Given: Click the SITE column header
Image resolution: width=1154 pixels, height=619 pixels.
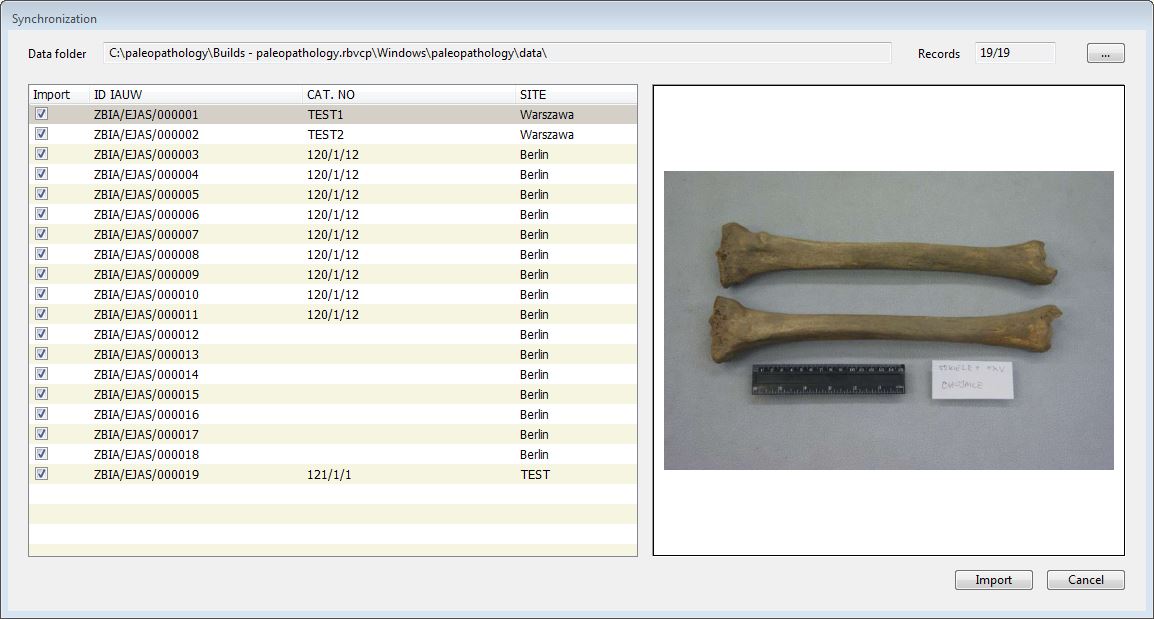Looking at the screenshot, I should click(575, 95).
